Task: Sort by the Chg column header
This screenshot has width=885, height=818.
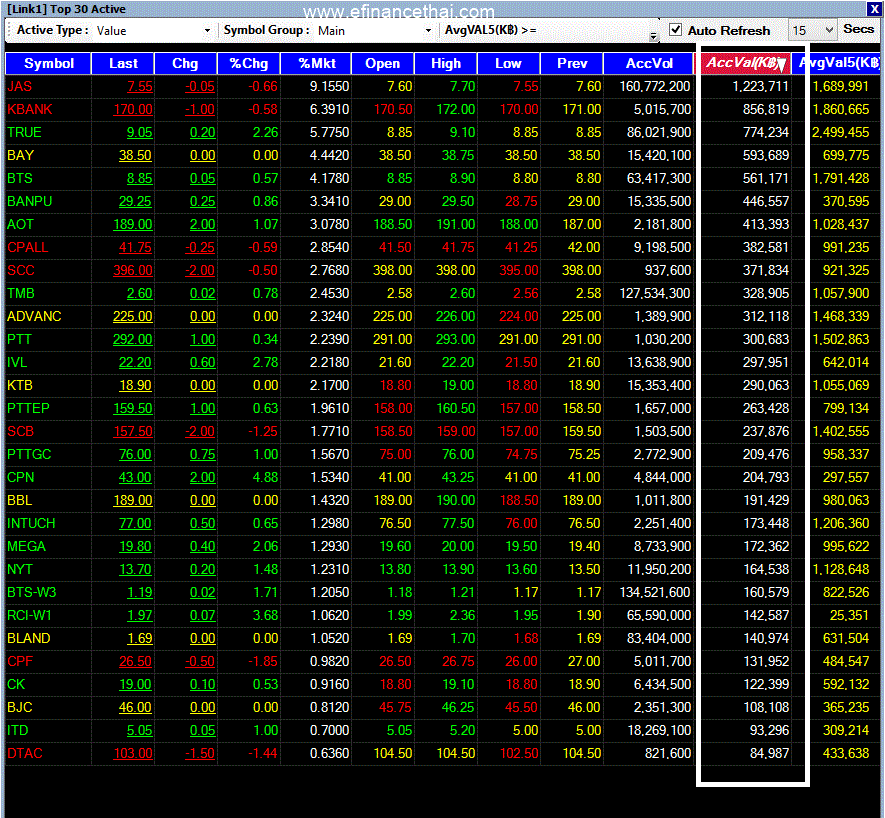Action: (185, 63)
